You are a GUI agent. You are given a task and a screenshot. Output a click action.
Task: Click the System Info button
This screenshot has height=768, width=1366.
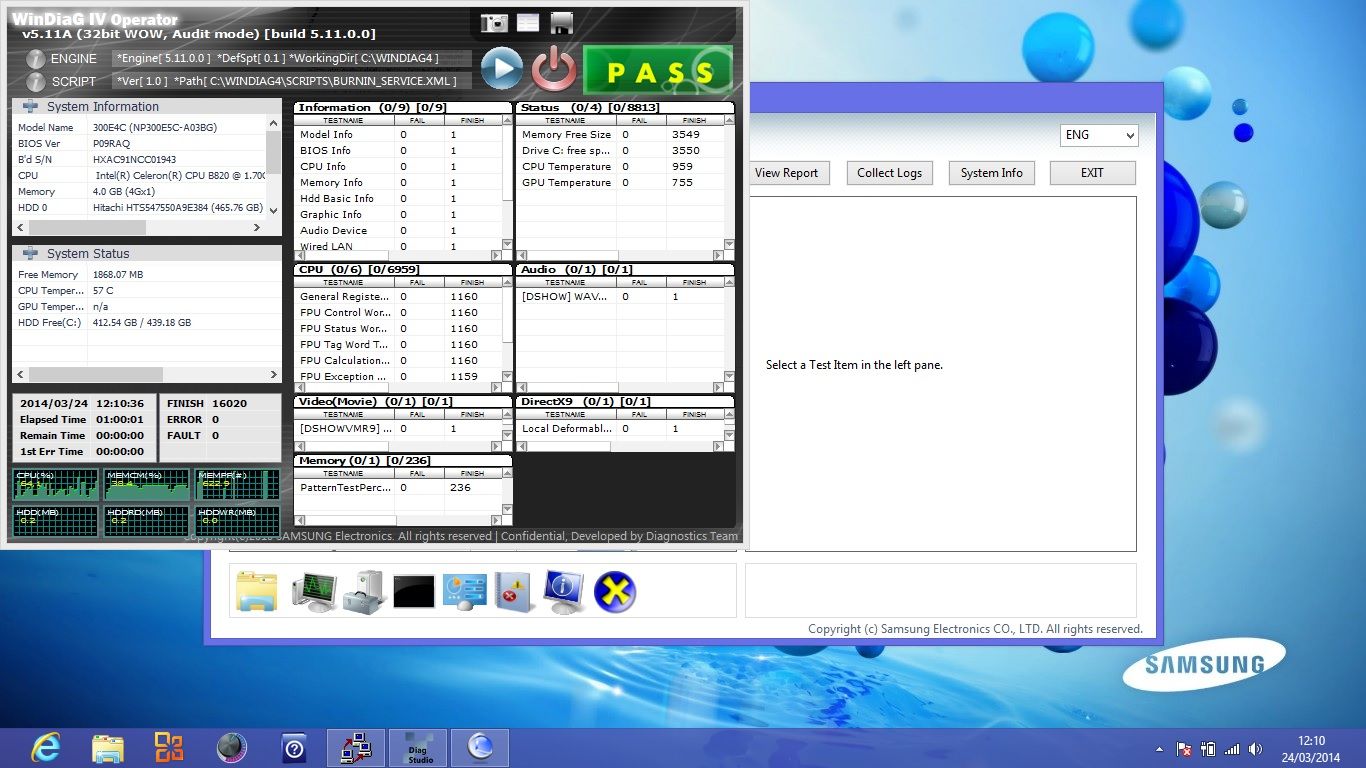992,173
